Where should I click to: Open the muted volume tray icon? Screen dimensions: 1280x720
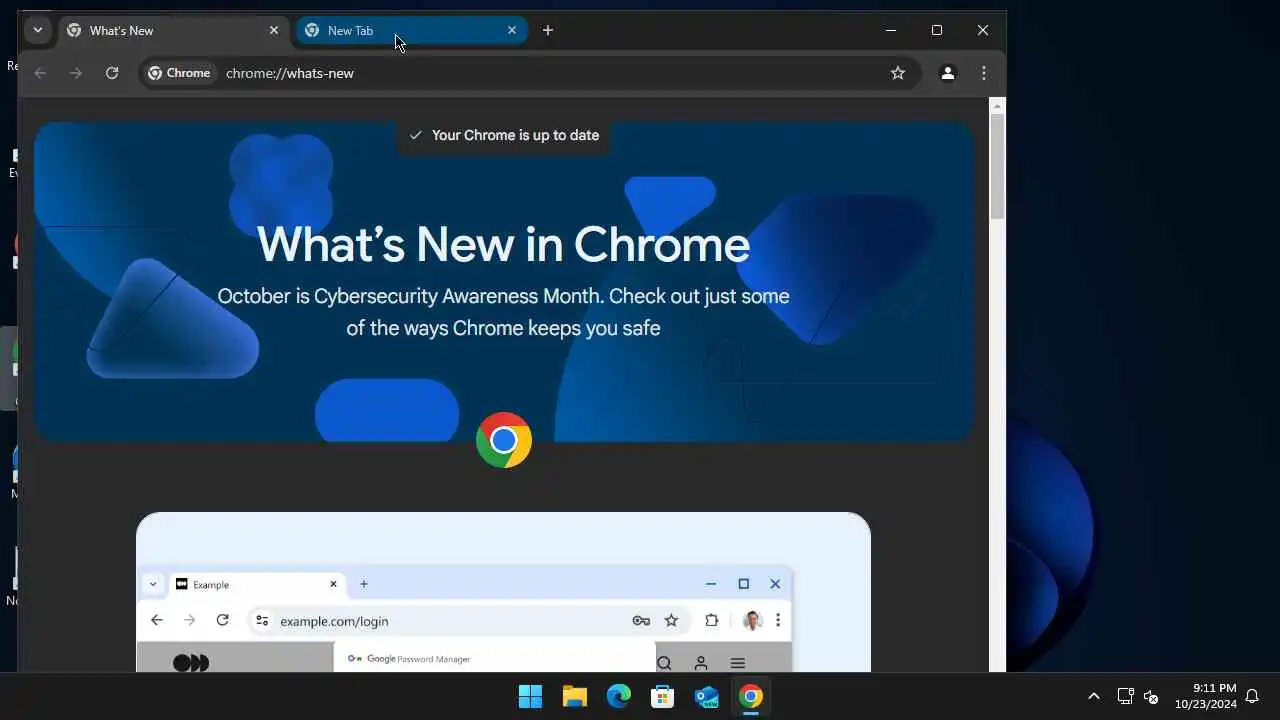click(1151, 696)
